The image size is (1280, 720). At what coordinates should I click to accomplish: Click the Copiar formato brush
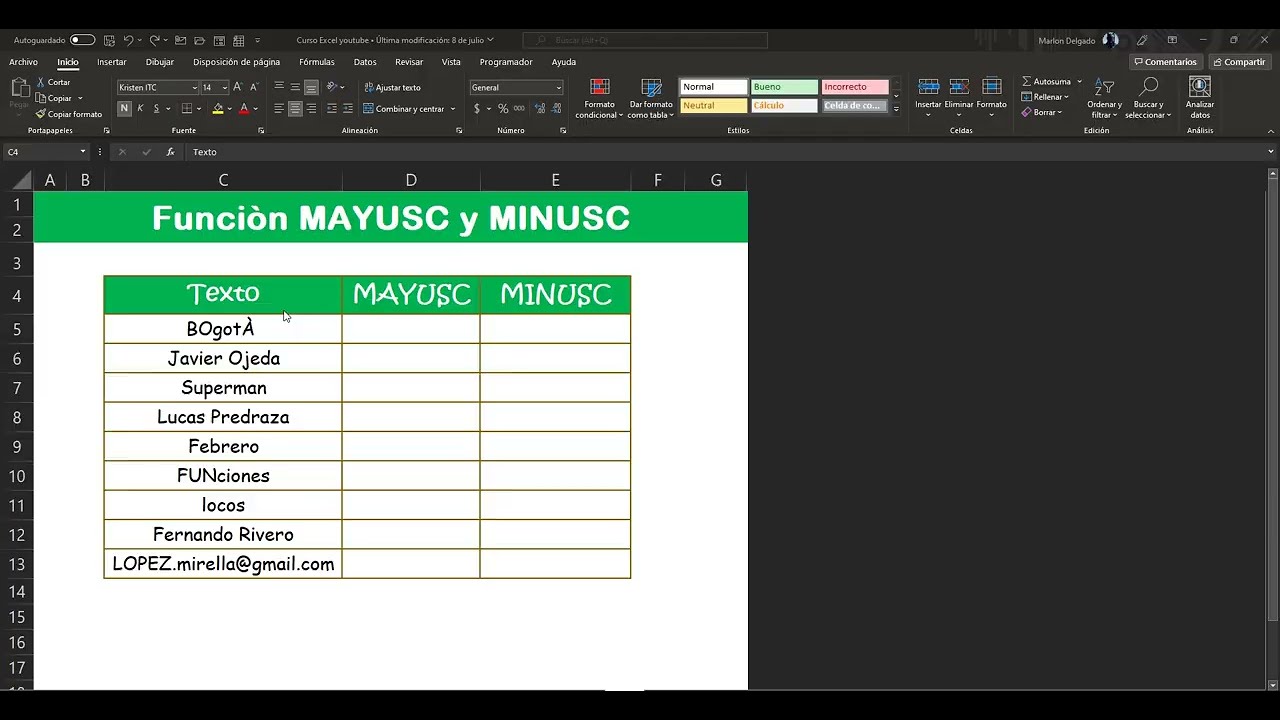click(x=68, y=114)
